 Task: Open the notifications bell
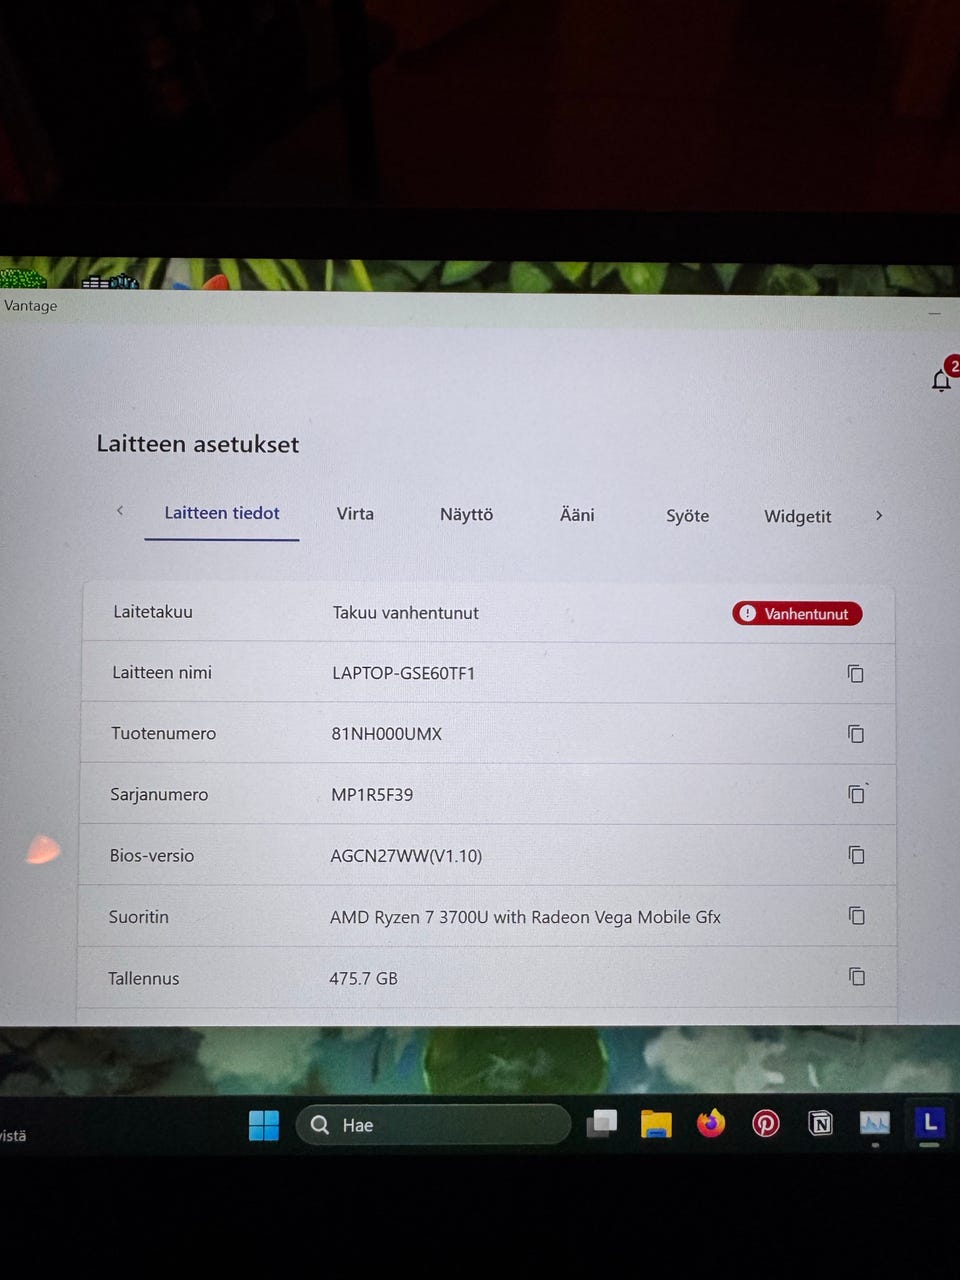tap(941, 381)
